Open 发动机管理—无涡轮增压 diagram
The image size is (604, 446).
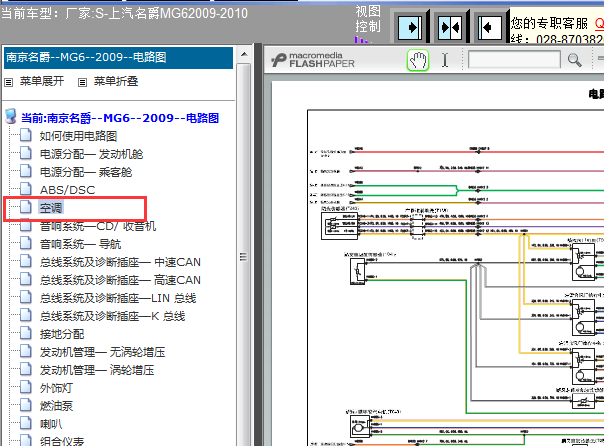[x=102, y=352]
